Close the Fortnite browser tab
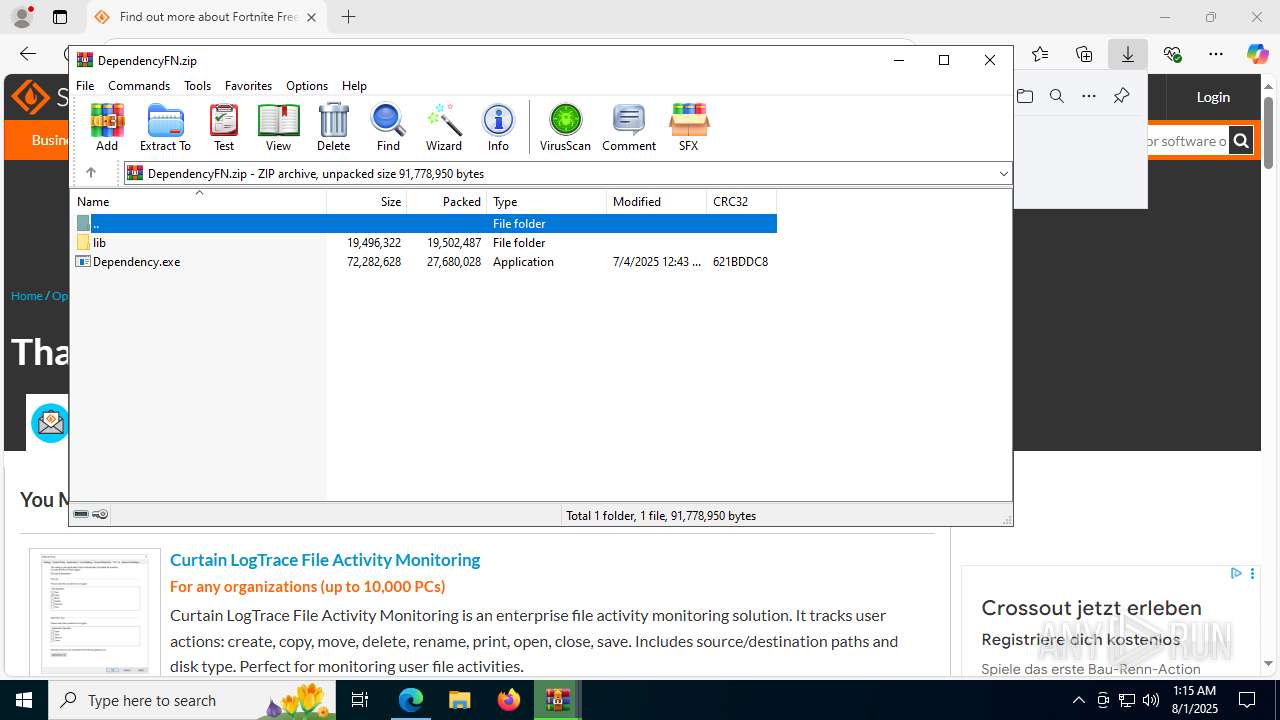 [312, 17]
